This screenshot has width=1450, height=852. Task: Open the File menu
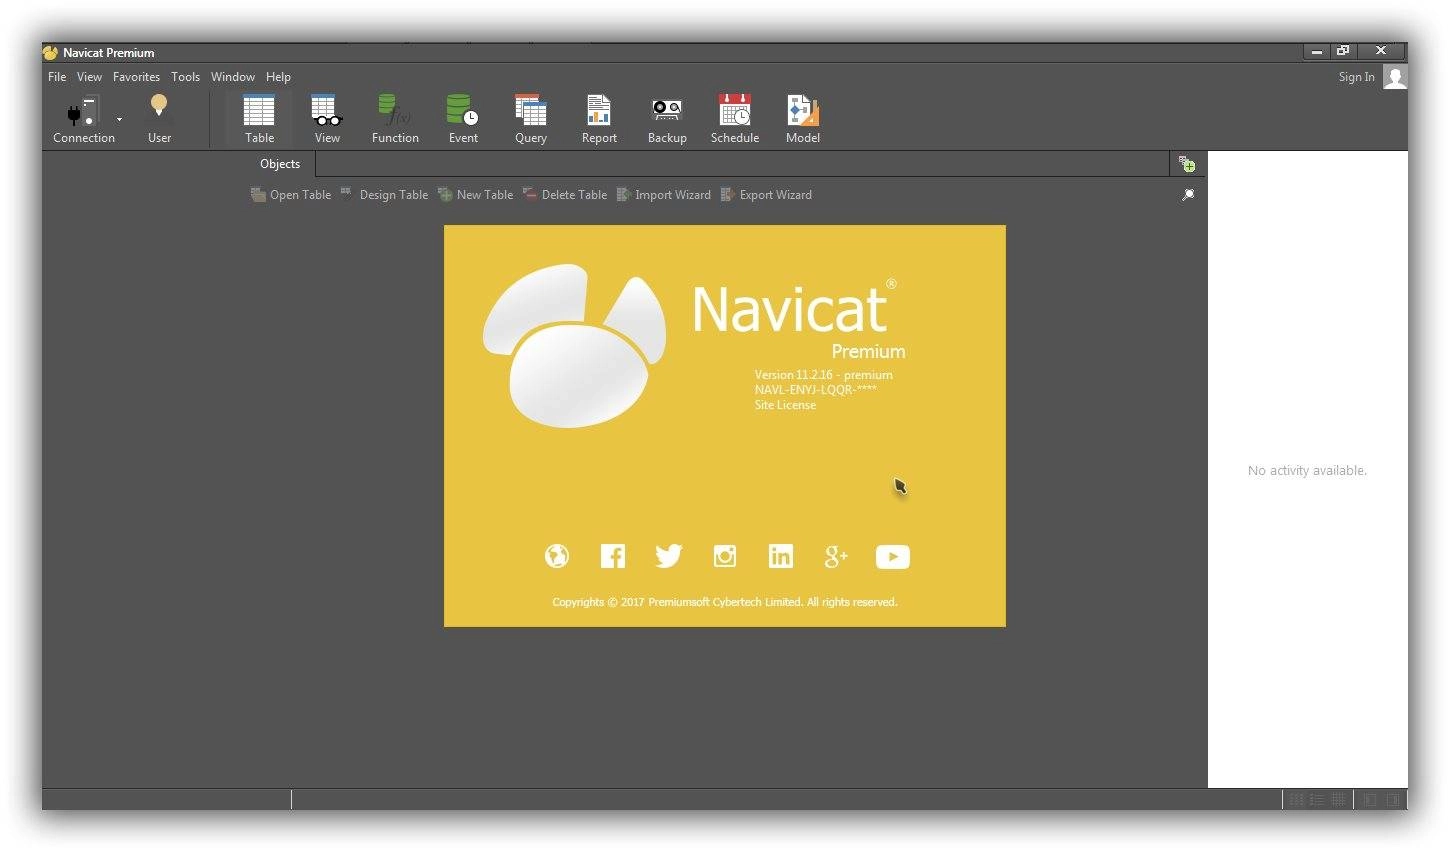tap(57, 77)
